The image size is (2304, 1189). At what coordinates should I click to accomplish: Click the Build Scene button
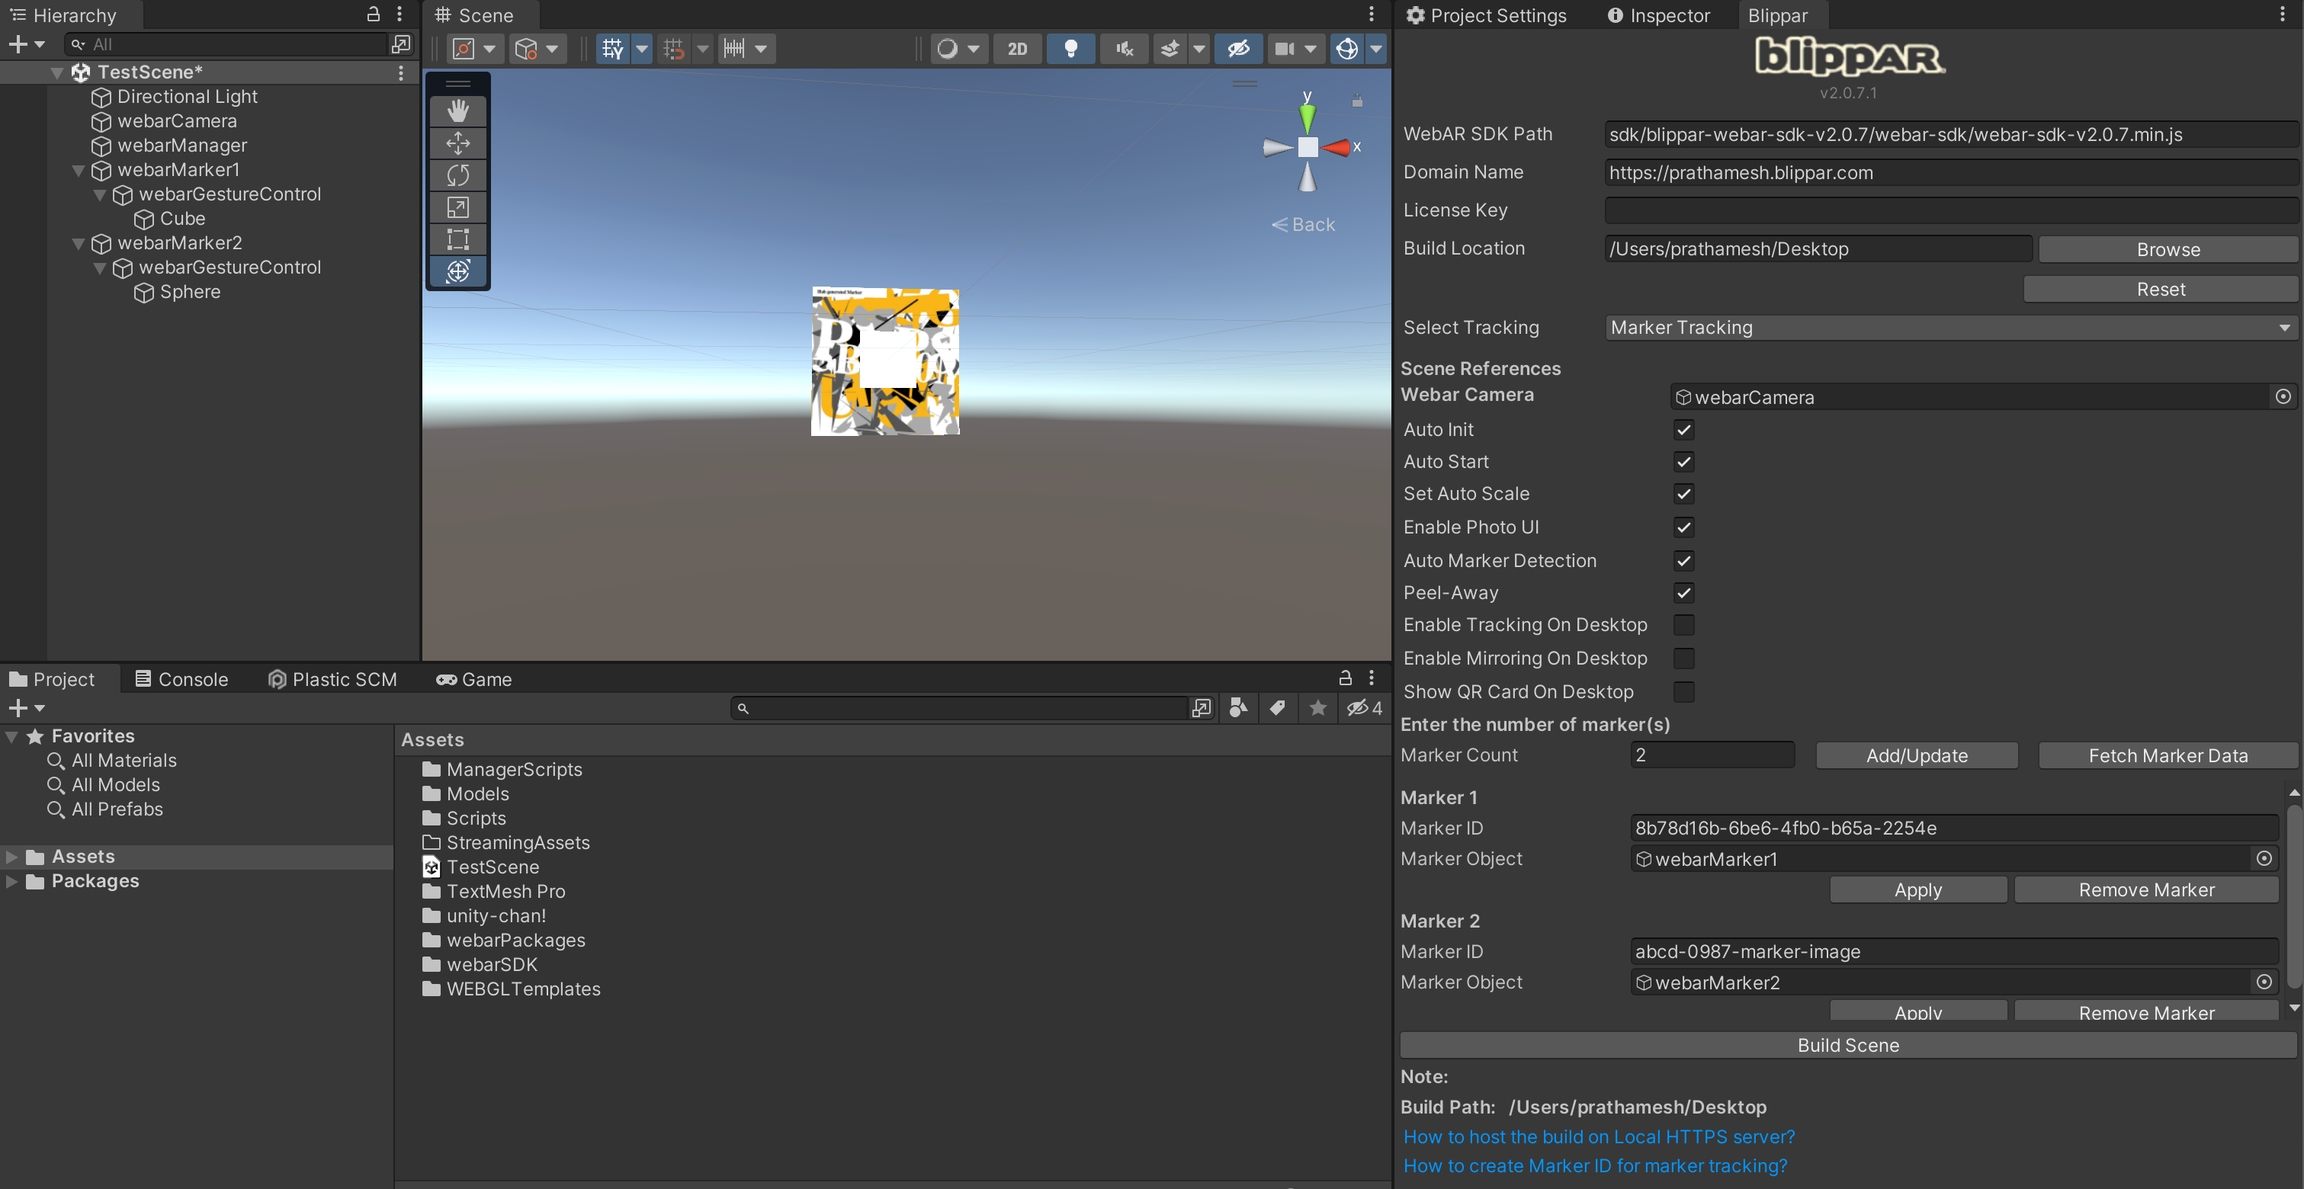pyautogui.click(x=1847, y=1045)
